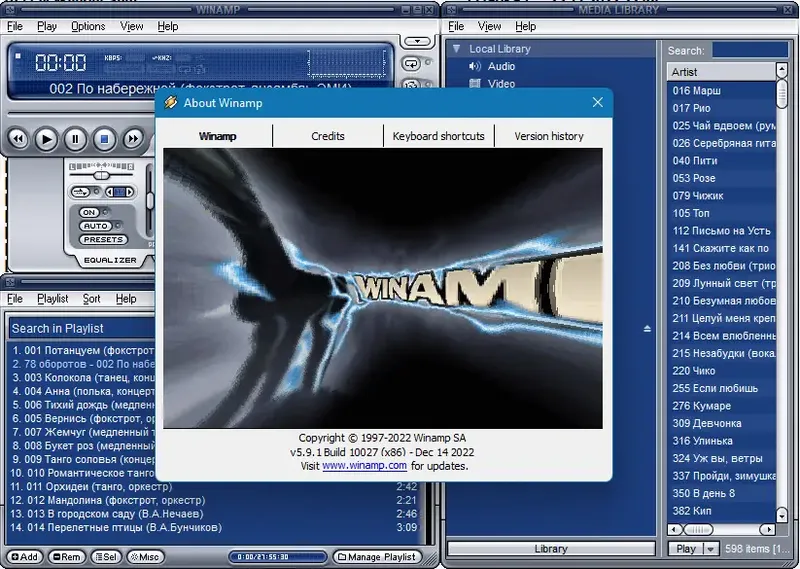Select playlist entry 014 Перелетные птицы
The image size is (800, 569).
pyautogui.click(x=214, y=527)
